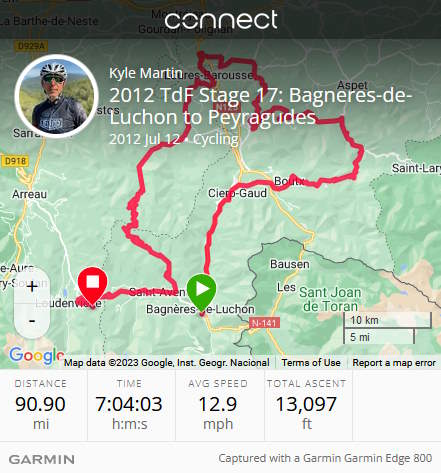Select the Time 7:04:03 stat
This screenshot has width=441, height=473.
click(129, 405)
